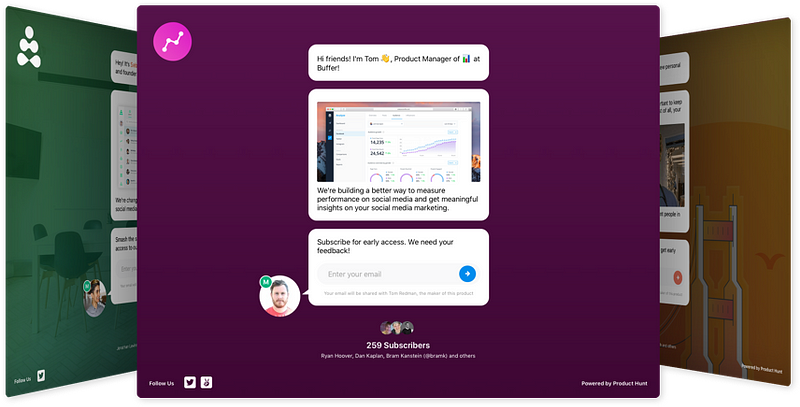
Task: Click 'Ryan Hoover, Dan Kaplan, Bram Kanstein' text
Action: coord(371,356)
